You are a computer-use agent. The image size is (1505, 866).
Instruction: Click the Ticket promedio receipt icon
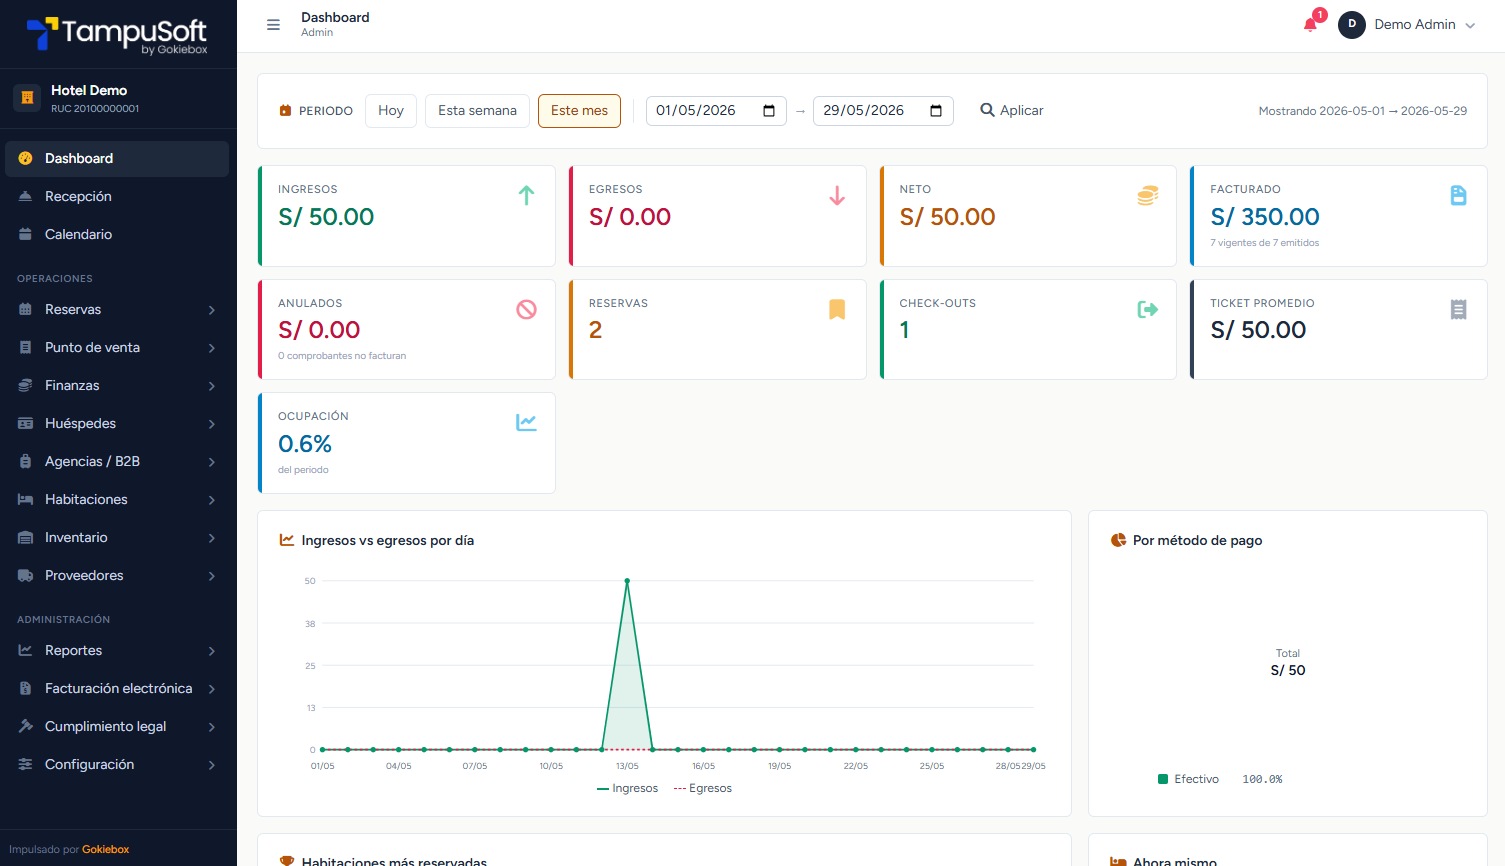click(x=1459, y=310)
